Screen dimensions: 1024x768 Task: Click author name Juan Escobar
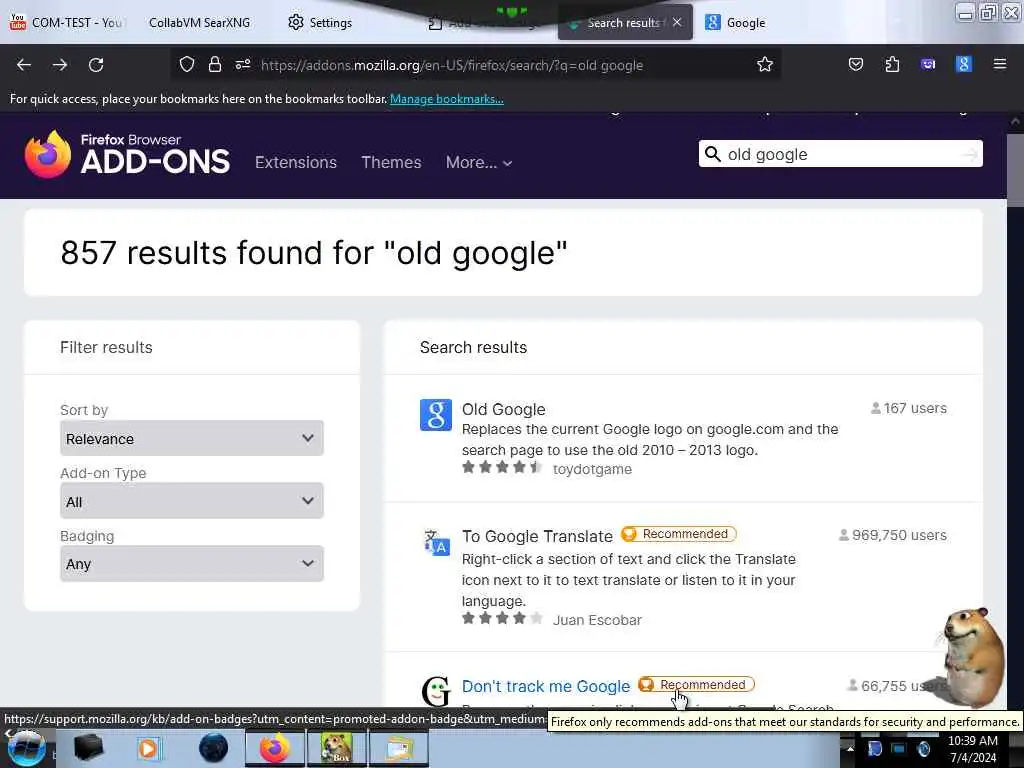point(597,620)
